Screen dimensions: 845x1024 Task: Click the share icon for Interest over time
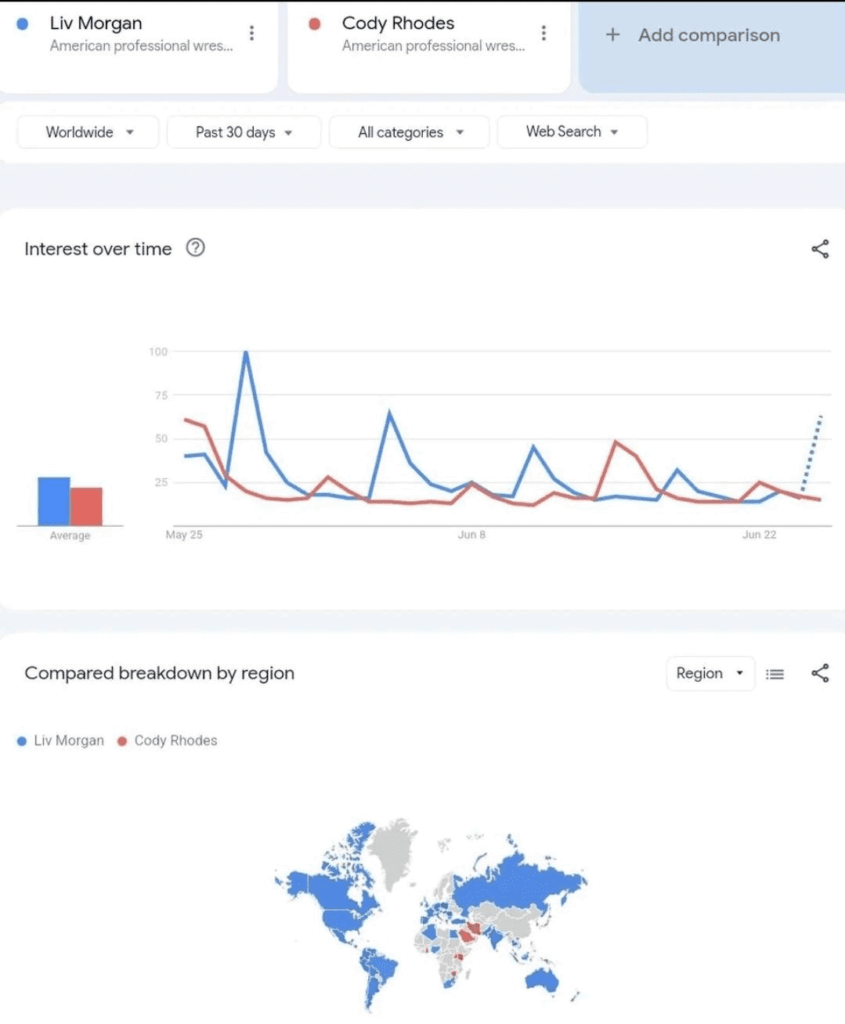coord(820,248)
